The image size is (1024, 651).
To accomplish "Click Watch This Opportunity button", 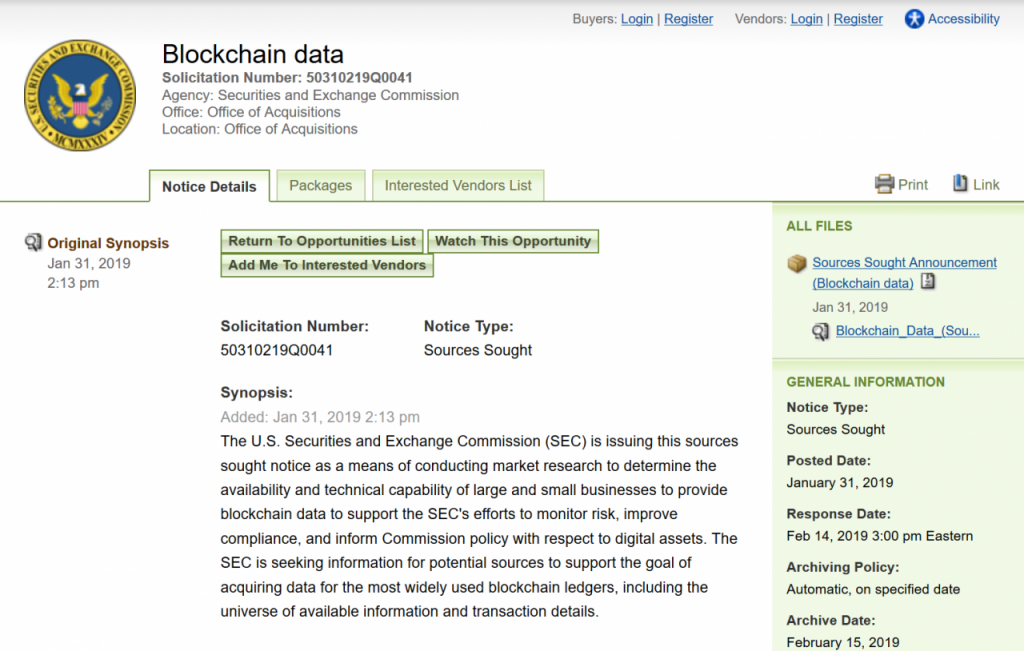I will [x=513, y=241].
